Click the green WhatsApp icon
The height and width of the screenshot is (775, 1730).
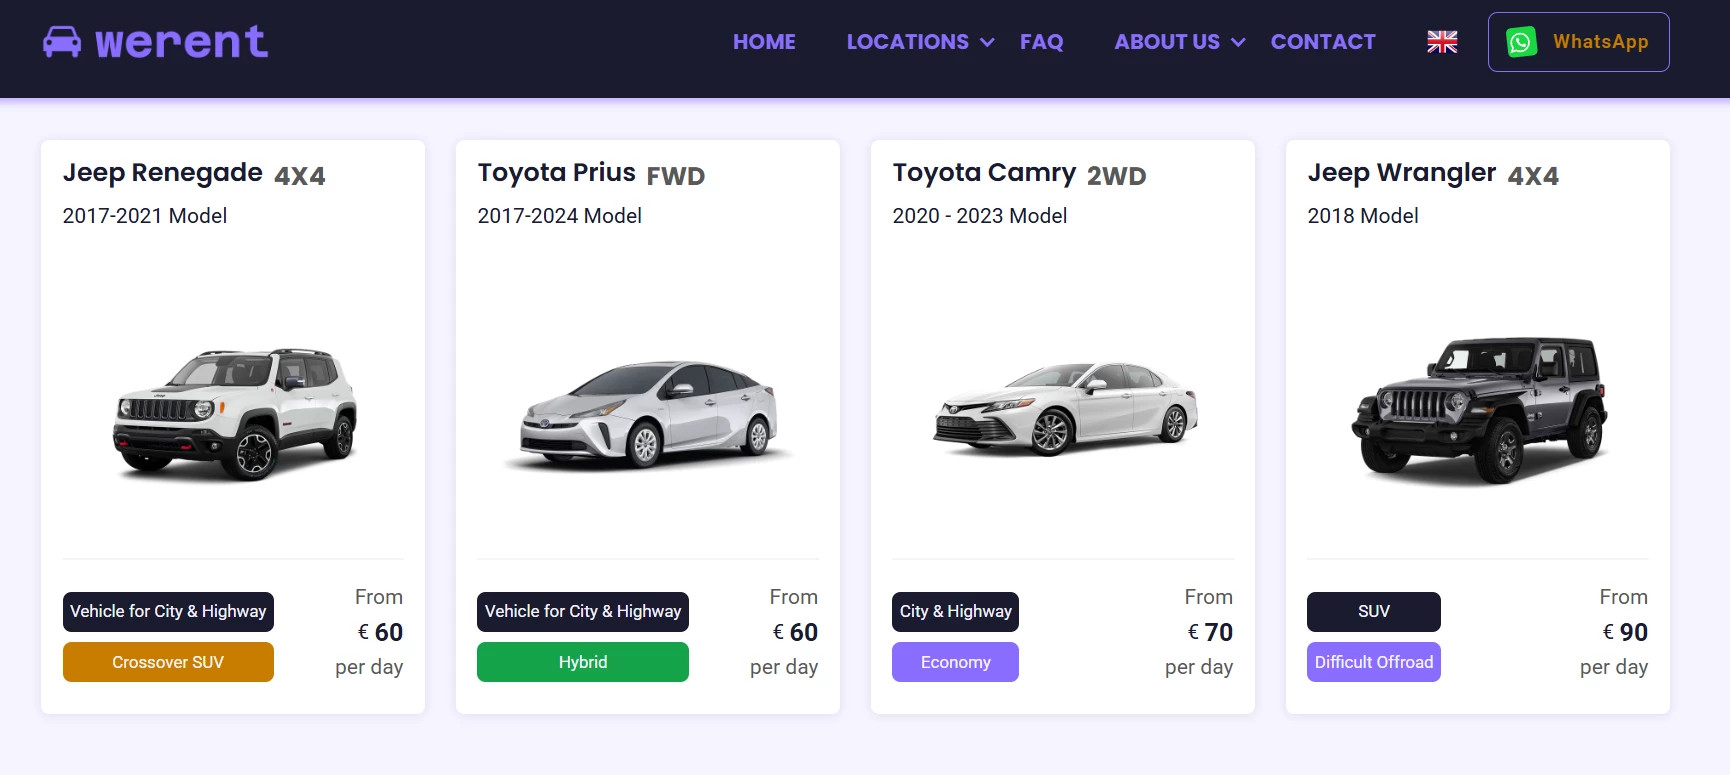[x=1521, y=42]
